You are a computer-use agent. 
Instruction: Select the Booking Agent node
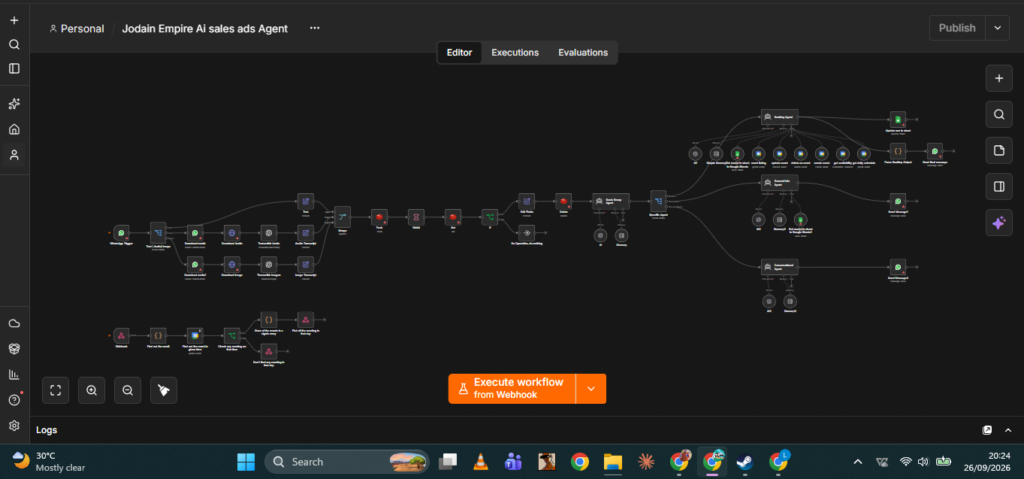point(780,117)
